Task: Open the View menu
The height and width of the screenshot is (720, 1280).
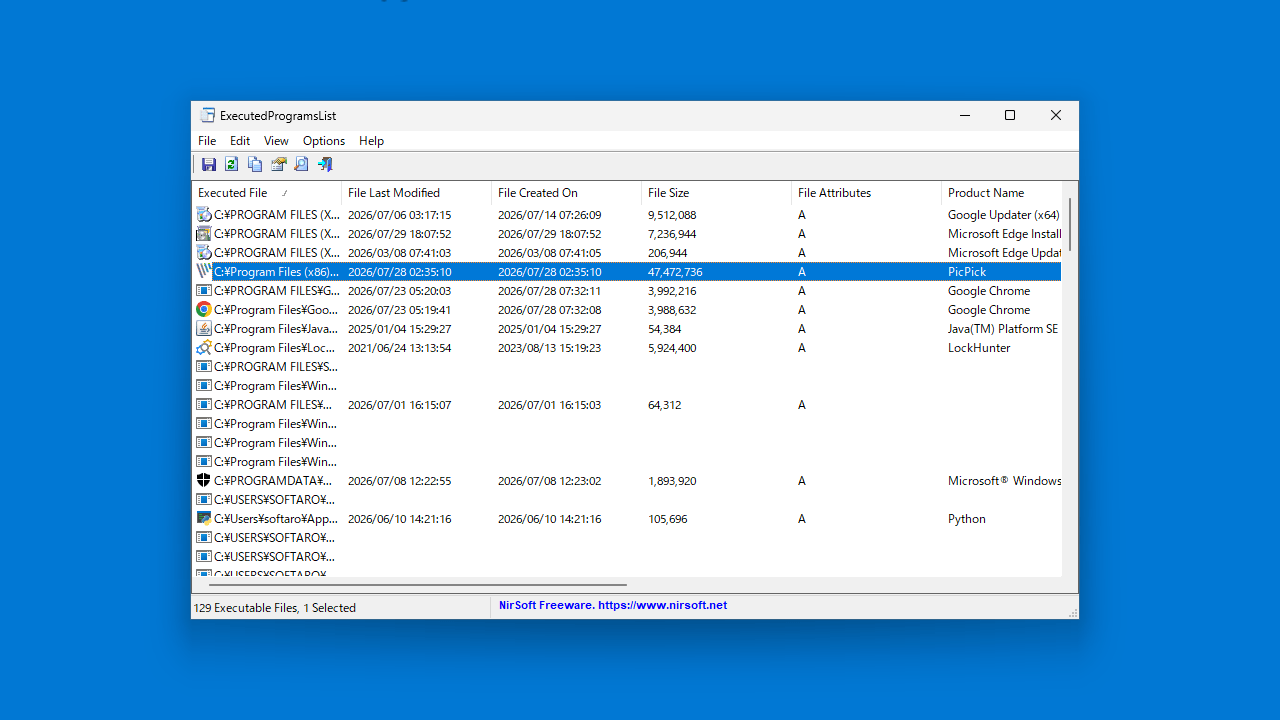Action: click(x=276, y=141)
